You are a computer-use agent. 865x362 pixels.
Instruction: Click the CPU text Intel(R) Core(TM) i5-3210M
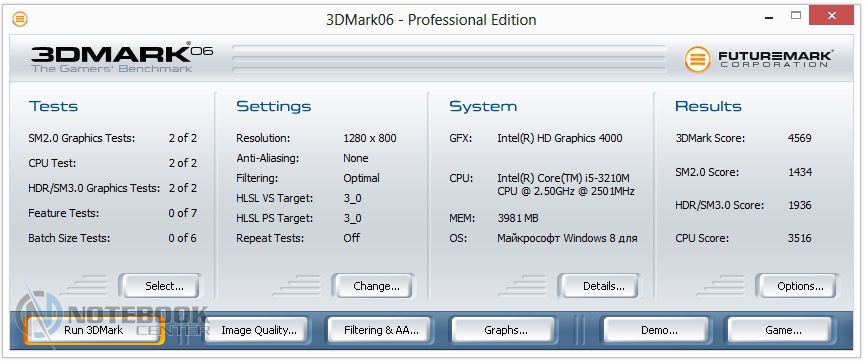point(563,178)
